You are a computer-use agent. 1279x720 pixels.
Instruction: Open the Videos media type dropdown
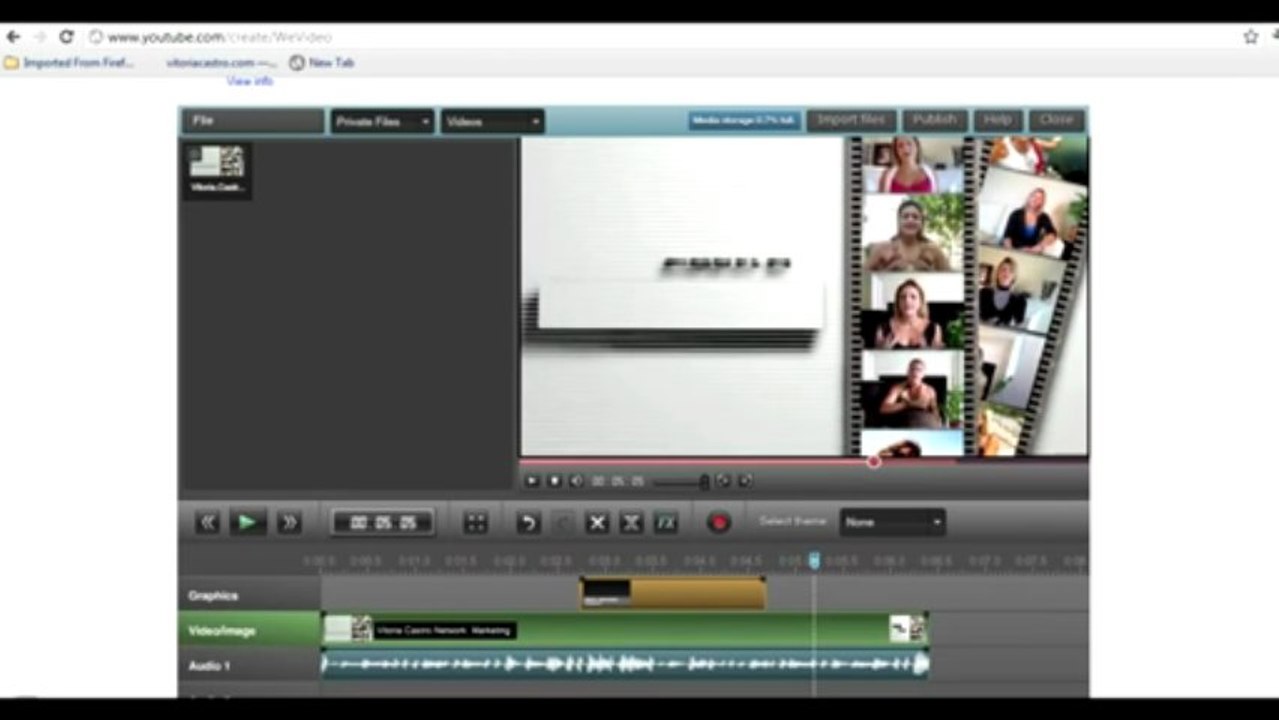(492, 121)
